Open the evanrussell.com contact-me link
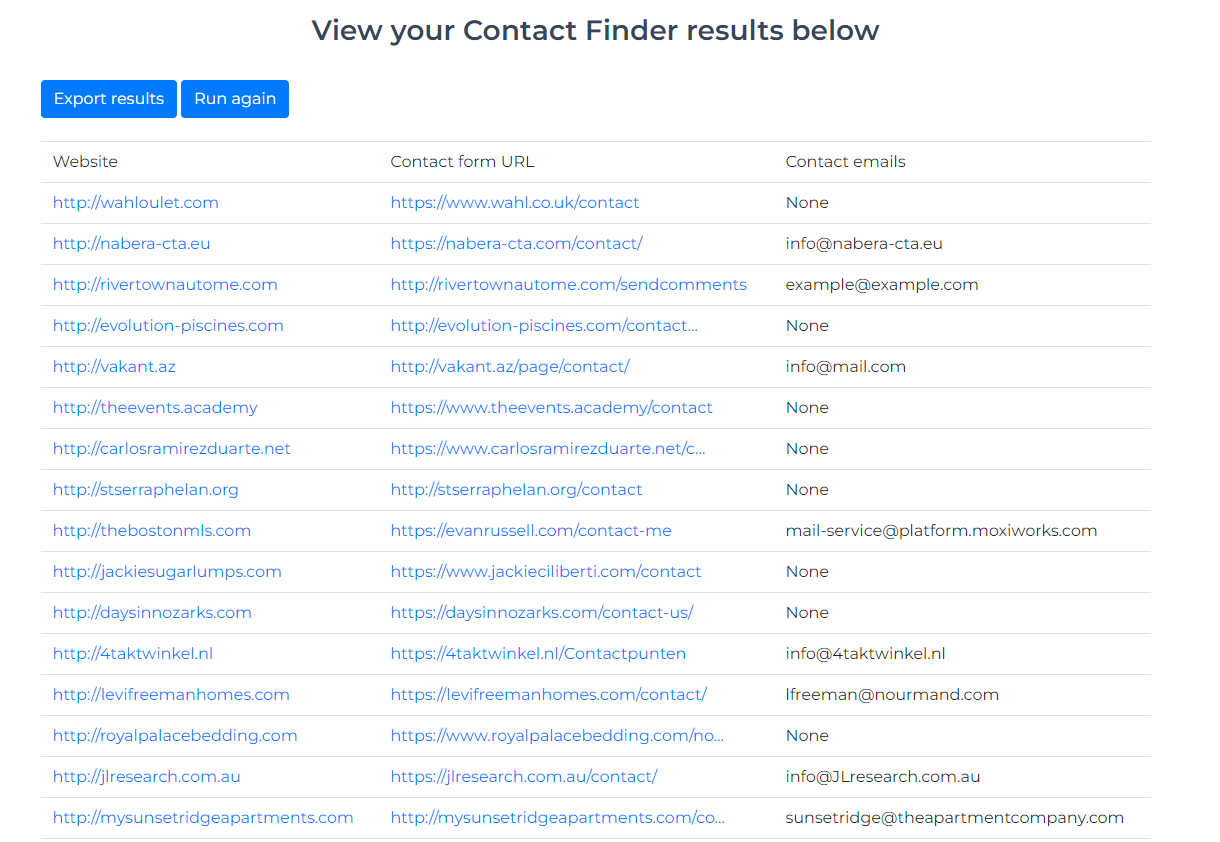This screenshot has height=842, width=1220. point(531,531)
